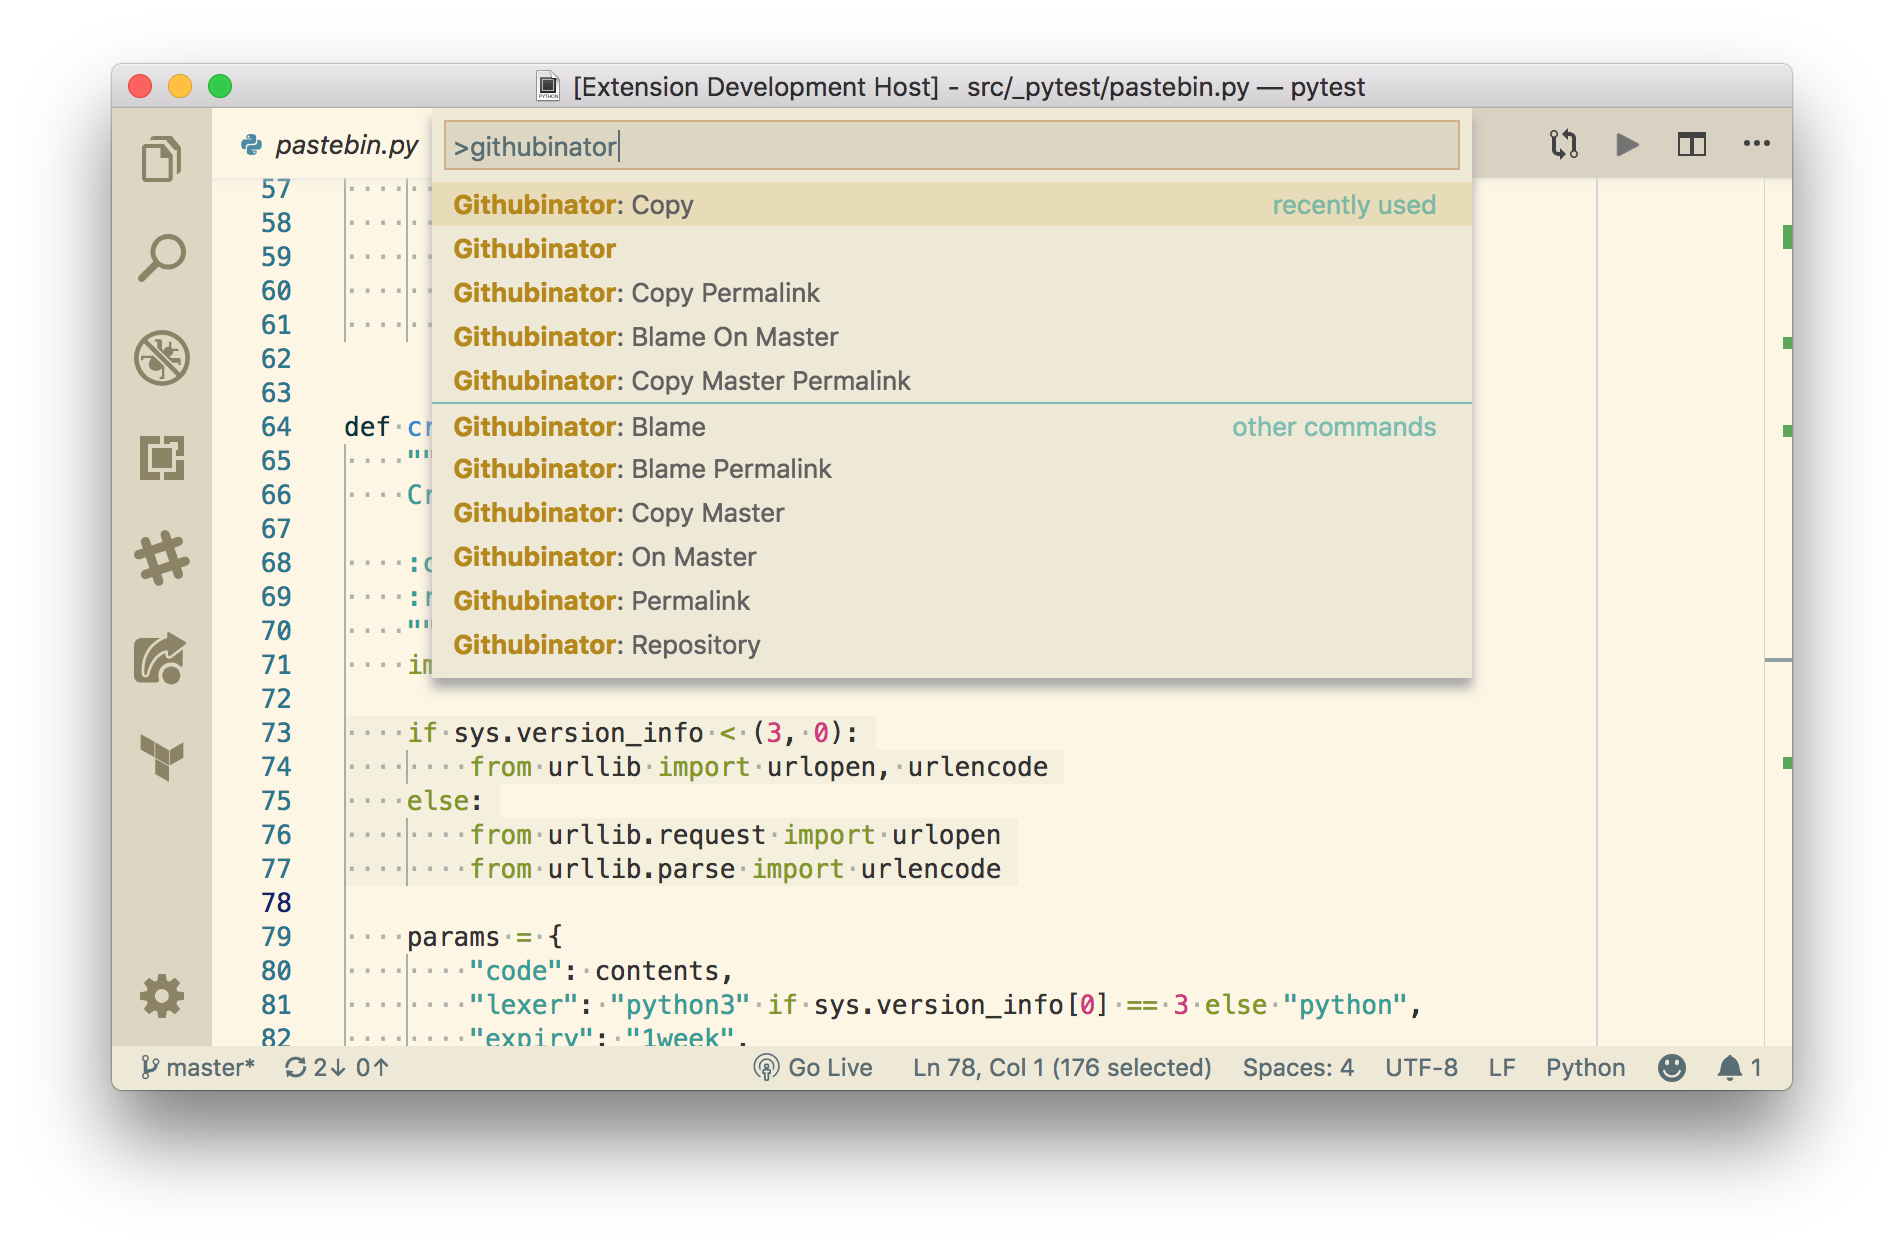Click line number 73 in the gutter

pos(276,733)
